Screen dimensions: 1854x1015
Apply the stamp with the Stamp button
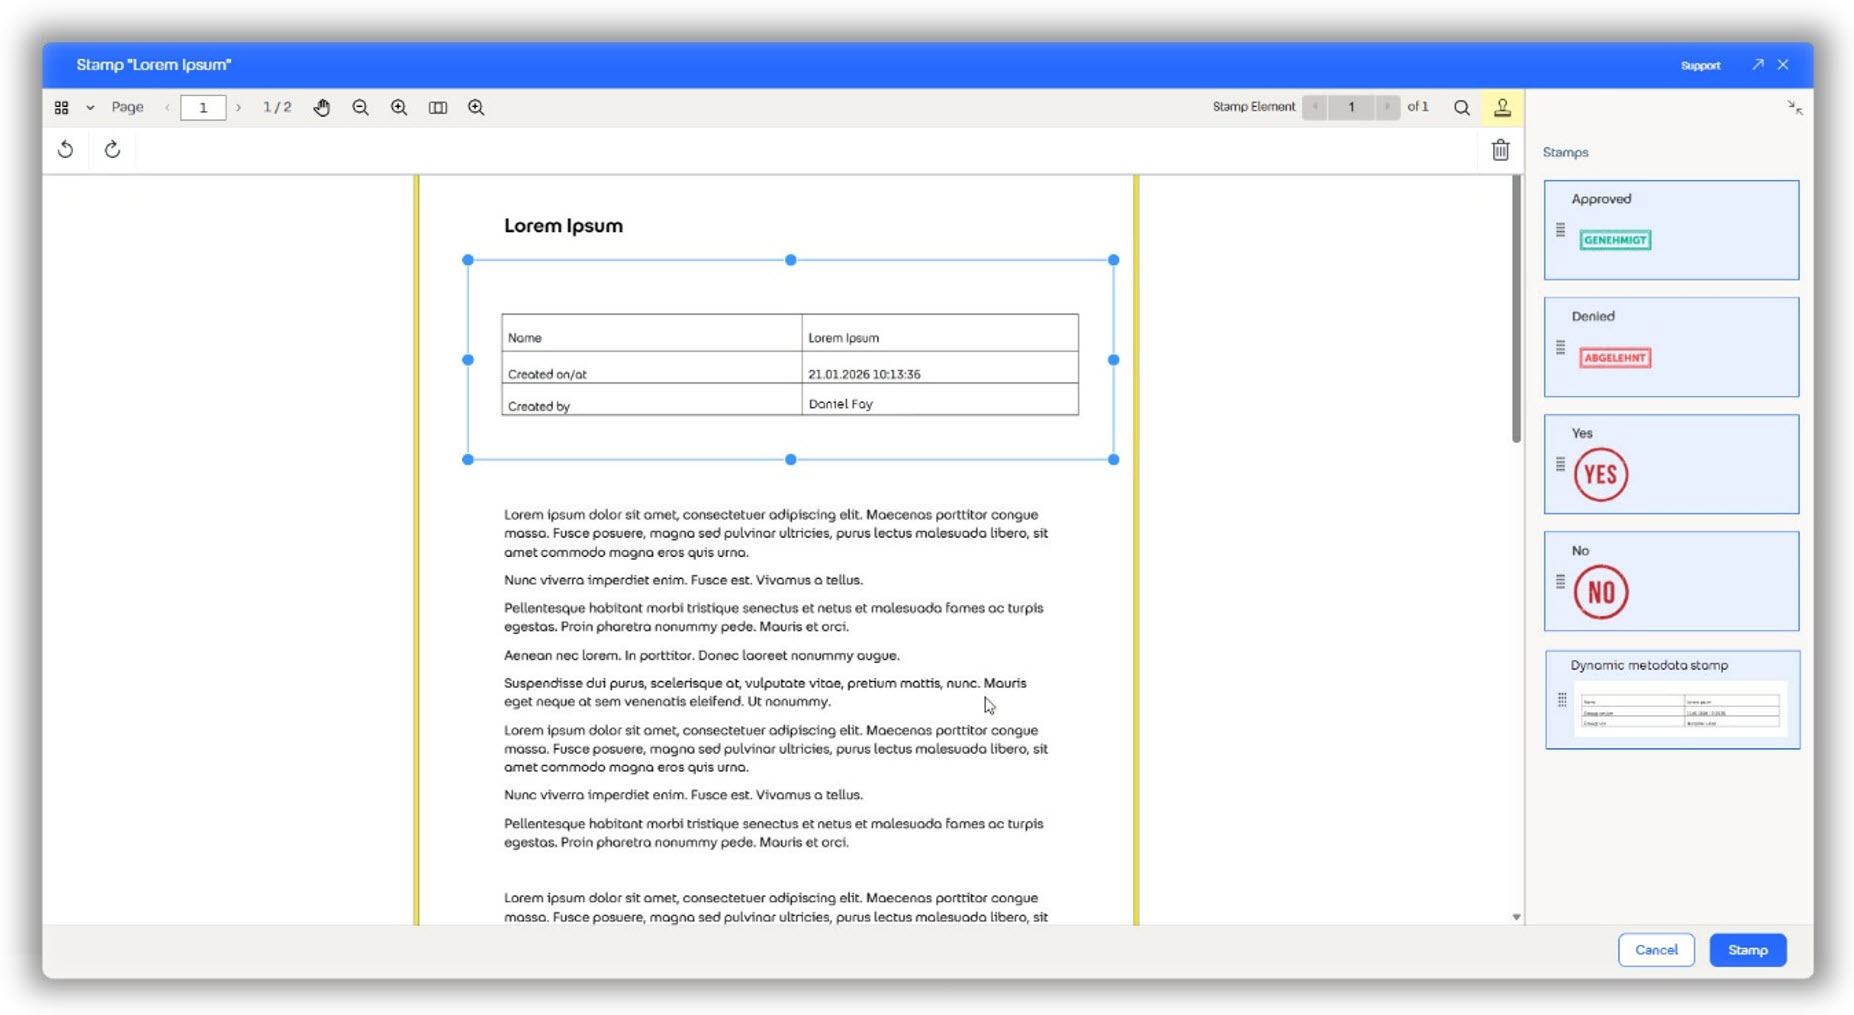tap(1748, 950)
